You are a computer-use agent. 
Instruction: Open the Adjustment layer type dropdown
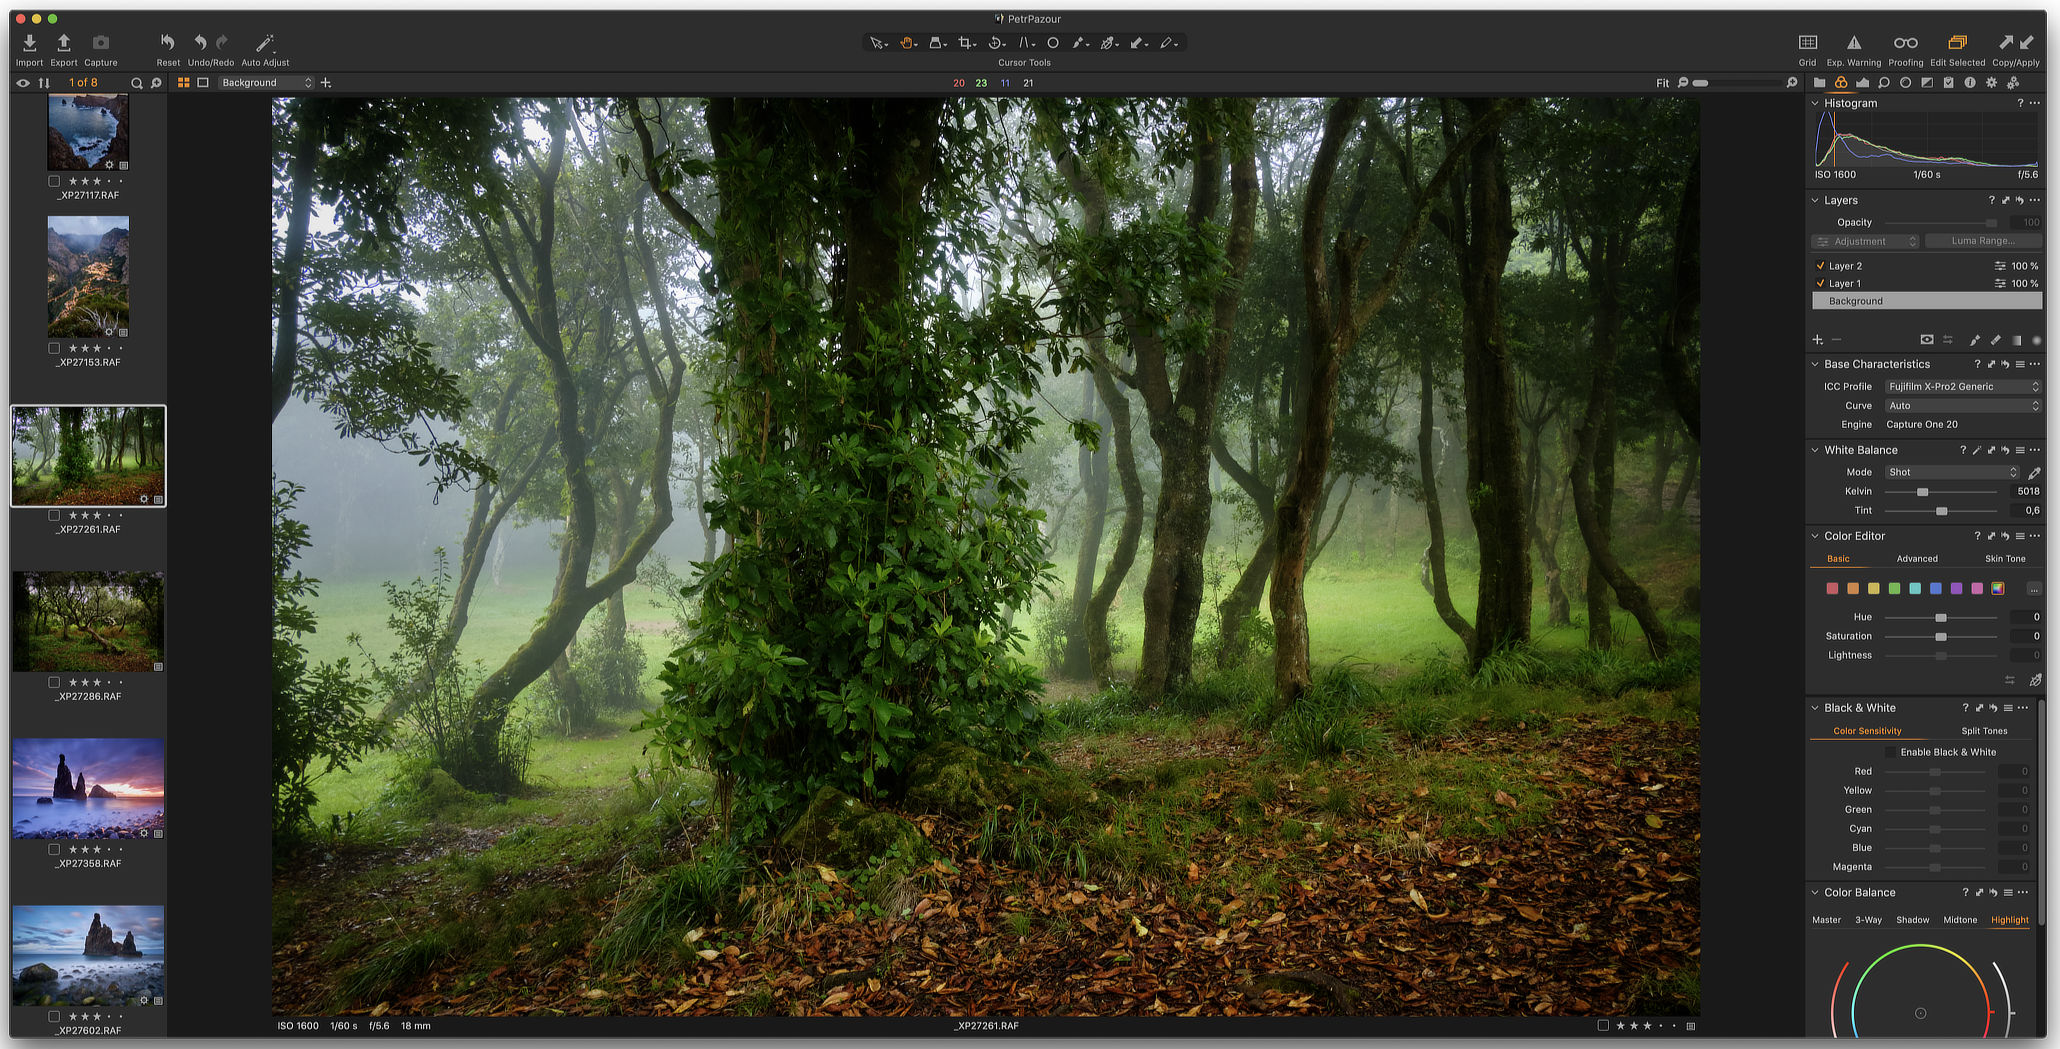click(x=1865, y=242)
